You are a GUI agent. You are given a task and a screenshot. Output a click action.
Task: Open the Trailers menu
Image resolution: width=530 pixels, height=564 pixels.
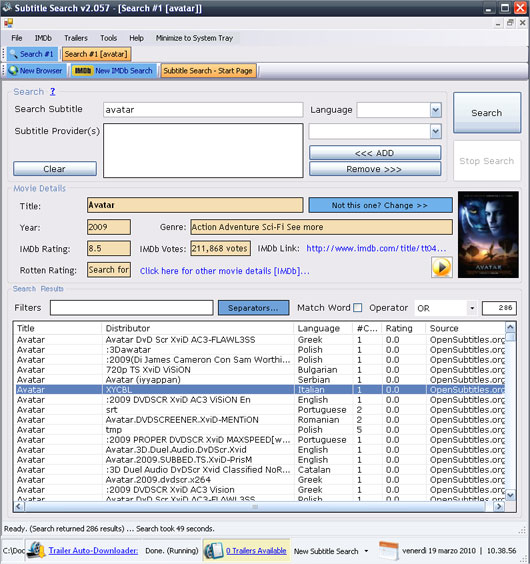point(76,38)
